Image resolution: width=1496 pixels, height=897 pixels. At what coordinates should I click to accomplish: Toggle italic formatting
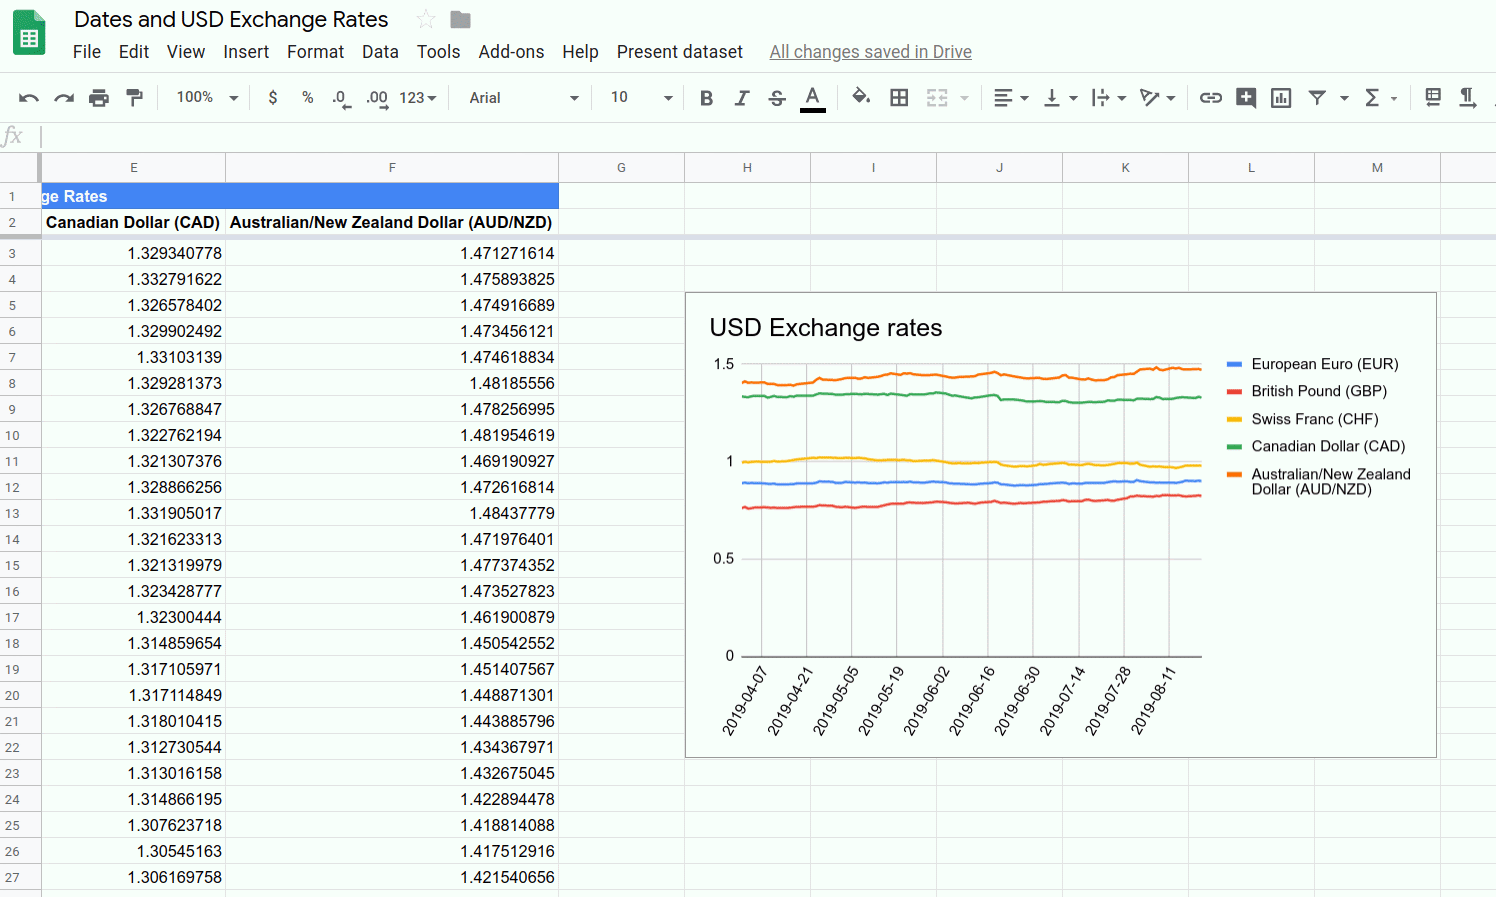click(x=741, y=98)
